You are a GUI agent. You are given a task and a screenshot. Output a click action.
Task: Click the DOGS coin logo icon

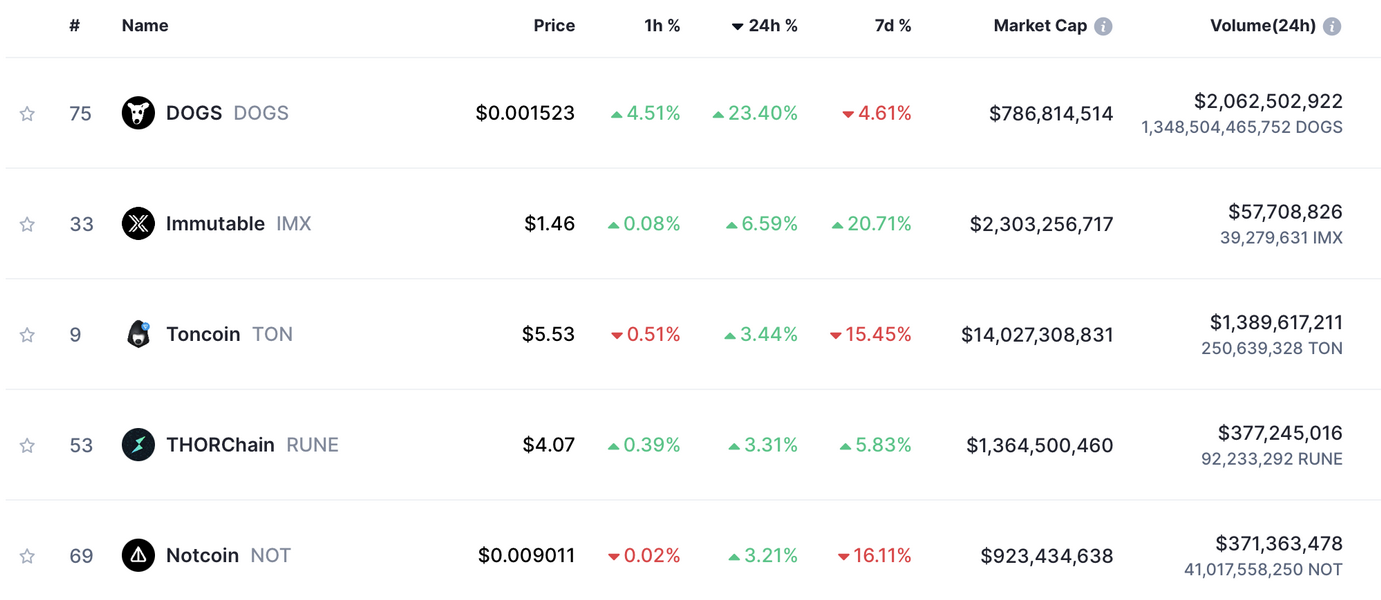pyautogui.click(x=138, y=113)
